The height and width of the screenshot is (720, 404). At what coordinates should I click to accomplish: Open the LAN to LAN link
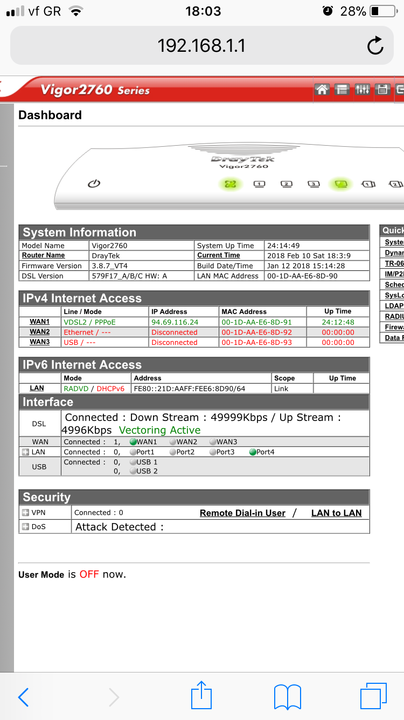click(x=337, y=513)
